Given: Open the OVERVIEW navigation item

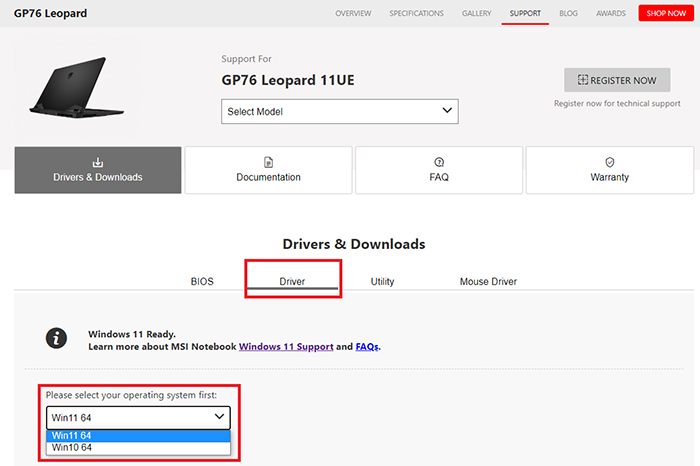Looking at the screenshot, I should (353, 13).
